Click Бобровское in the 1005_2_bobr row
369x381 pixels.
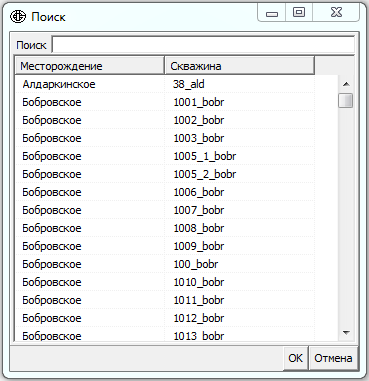52,174
